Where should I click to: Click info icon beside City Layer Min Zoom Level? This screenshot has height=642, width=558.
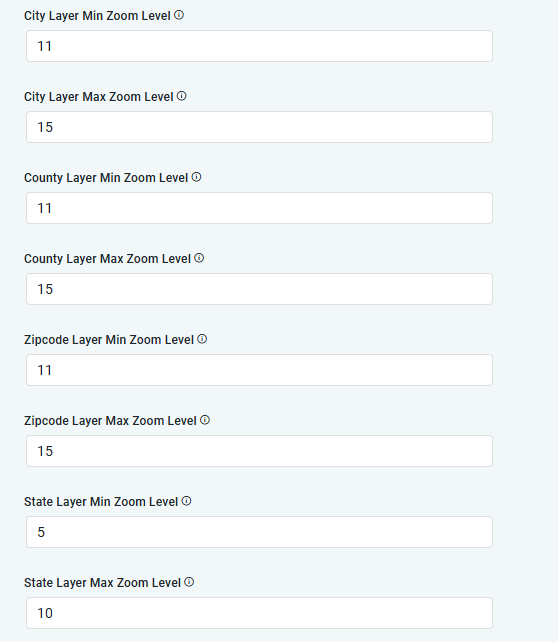point(179,15)
